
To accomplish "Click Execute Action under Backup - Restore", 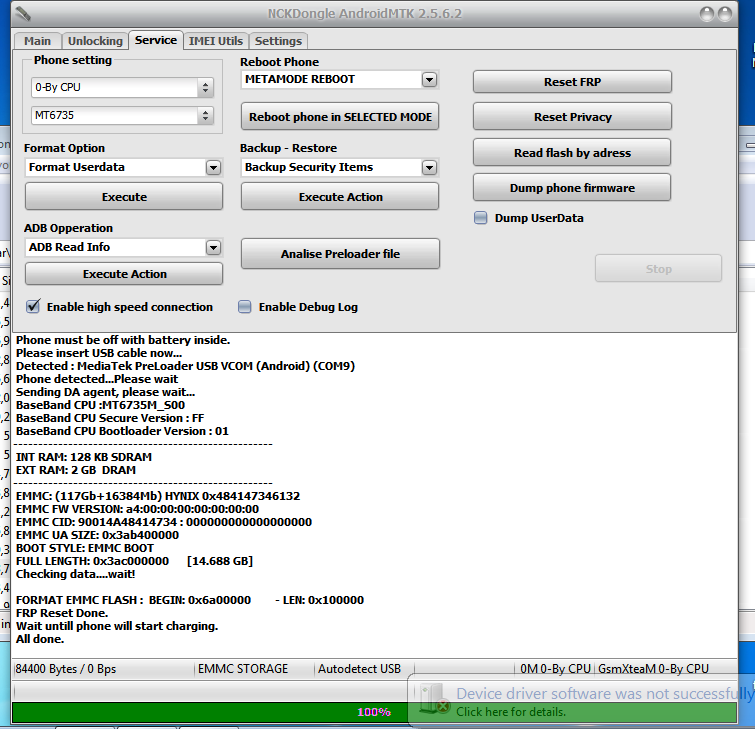I will tap(340, 196).
